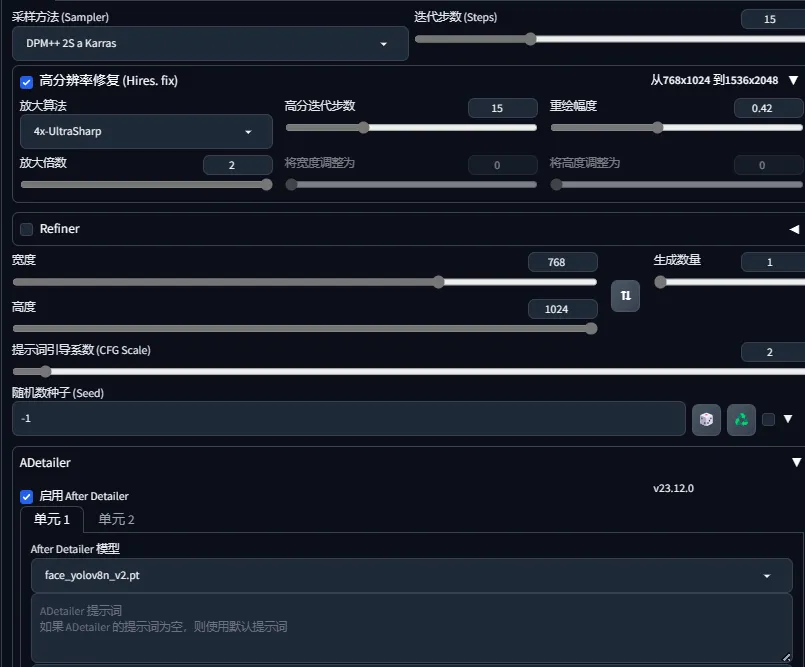
Task: Open the Sampler dropdown showing DPM++ 2S a Karras
Action: click(210, 44)
